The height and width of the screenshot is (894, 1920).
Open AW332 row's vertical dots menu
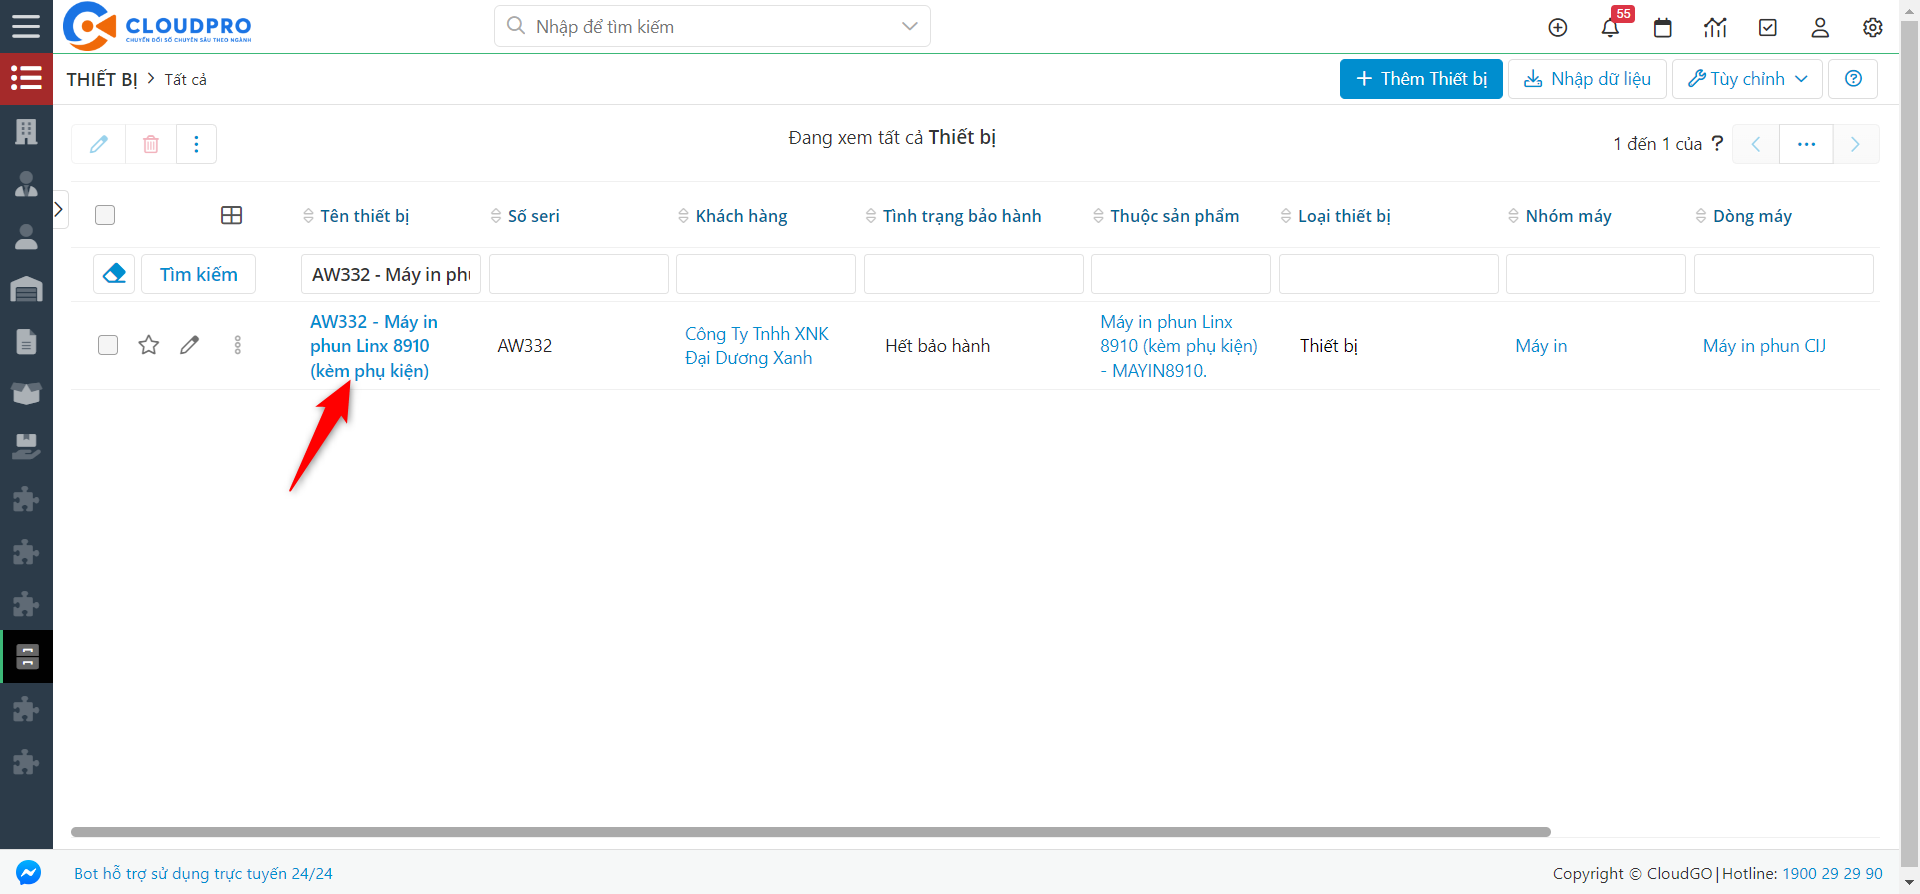(x=237, y=346)
